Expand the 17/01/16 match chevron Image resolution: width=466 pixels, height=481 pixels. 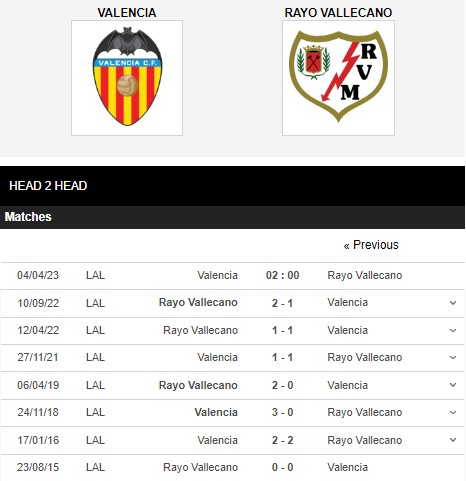453,440
